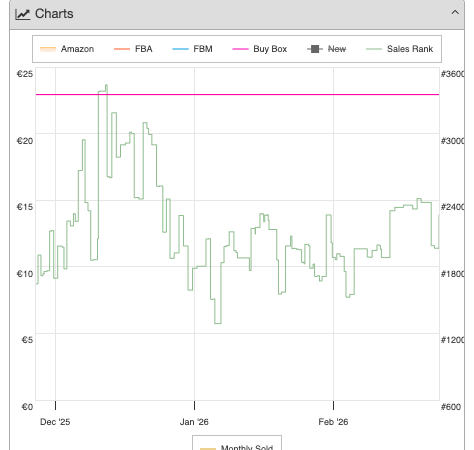Screen dimensions: 474x450
Task: Click the gray square New legend marker
Action: 315,49
